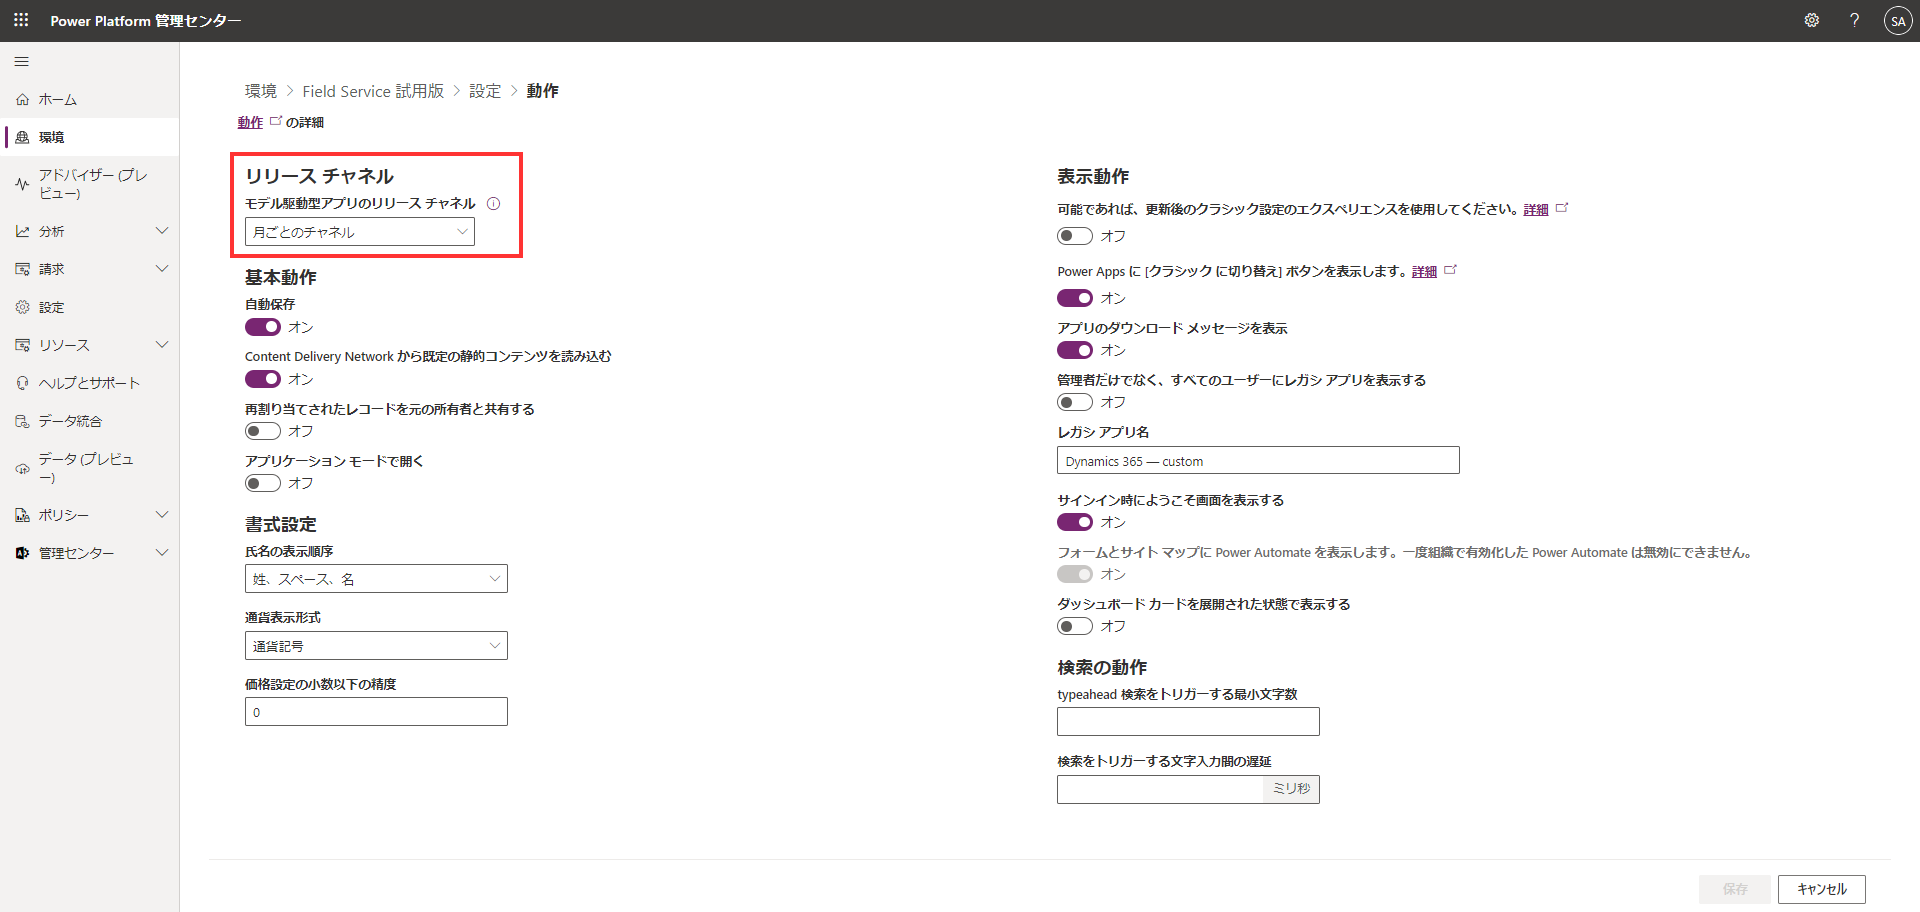1920x912 pixels.
Task: Click the info icon beside リリース チャネル label
Action: [x=493, y=203]
